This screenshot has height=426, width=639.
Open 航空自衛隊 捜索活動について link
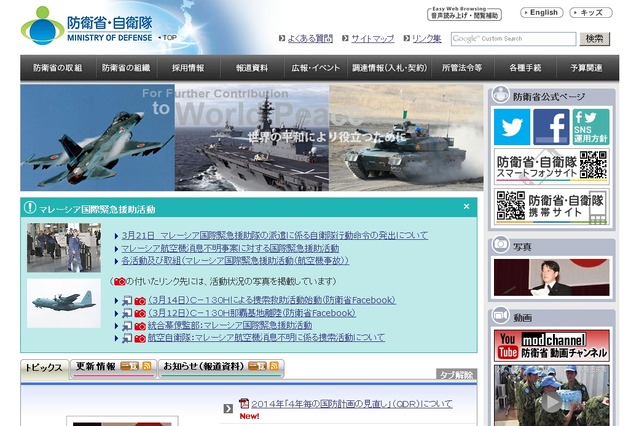[266, 338]
